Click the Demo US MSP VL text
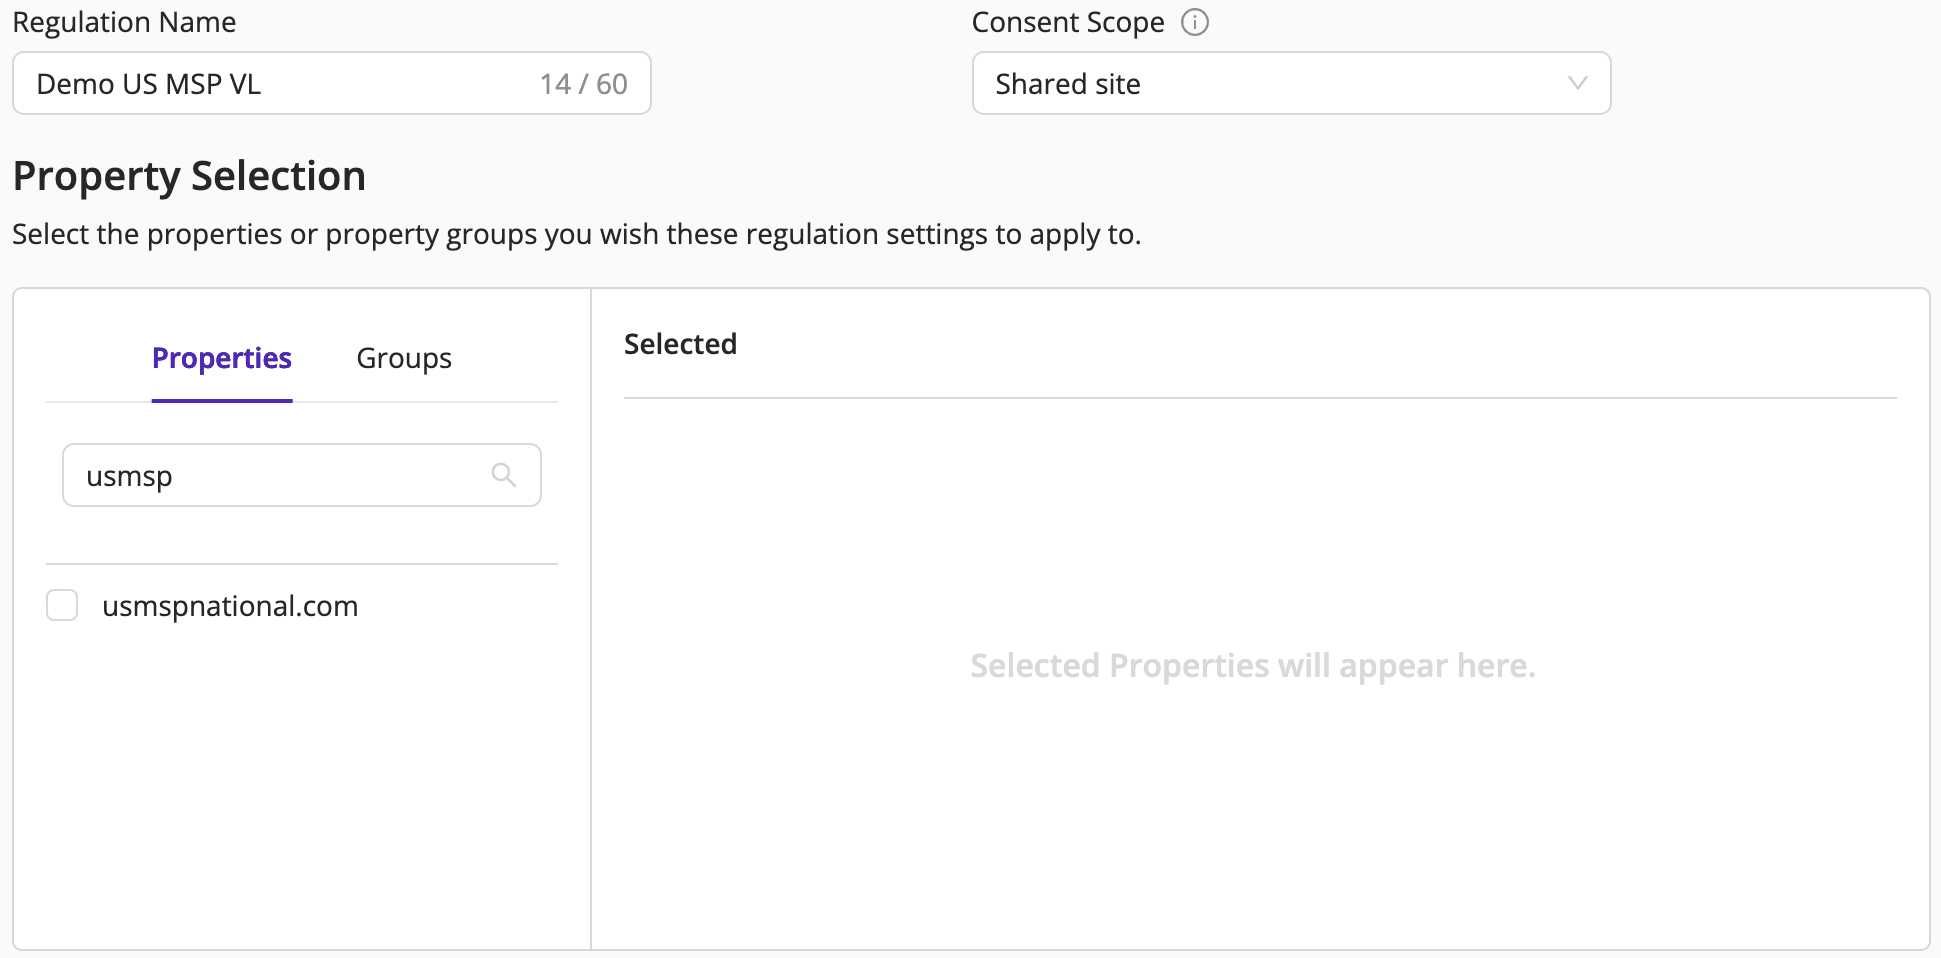The image size is (1941, 958). tap(149, 84)
